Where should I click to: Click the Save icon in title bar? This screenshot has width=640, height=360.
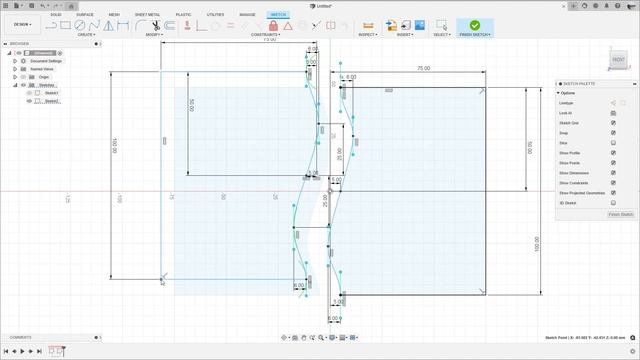click(31, 6)
